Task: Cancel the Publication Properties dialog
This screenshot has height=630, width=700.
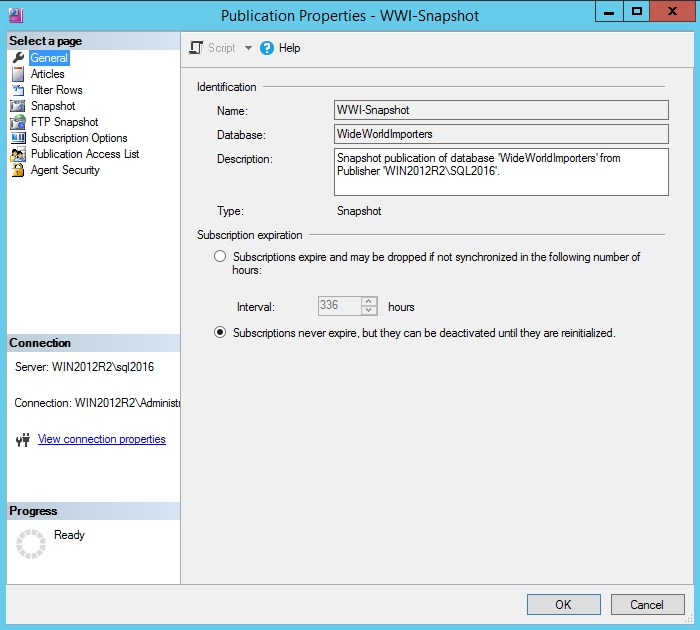Action: pyautogui.click(x=647, y=605)
